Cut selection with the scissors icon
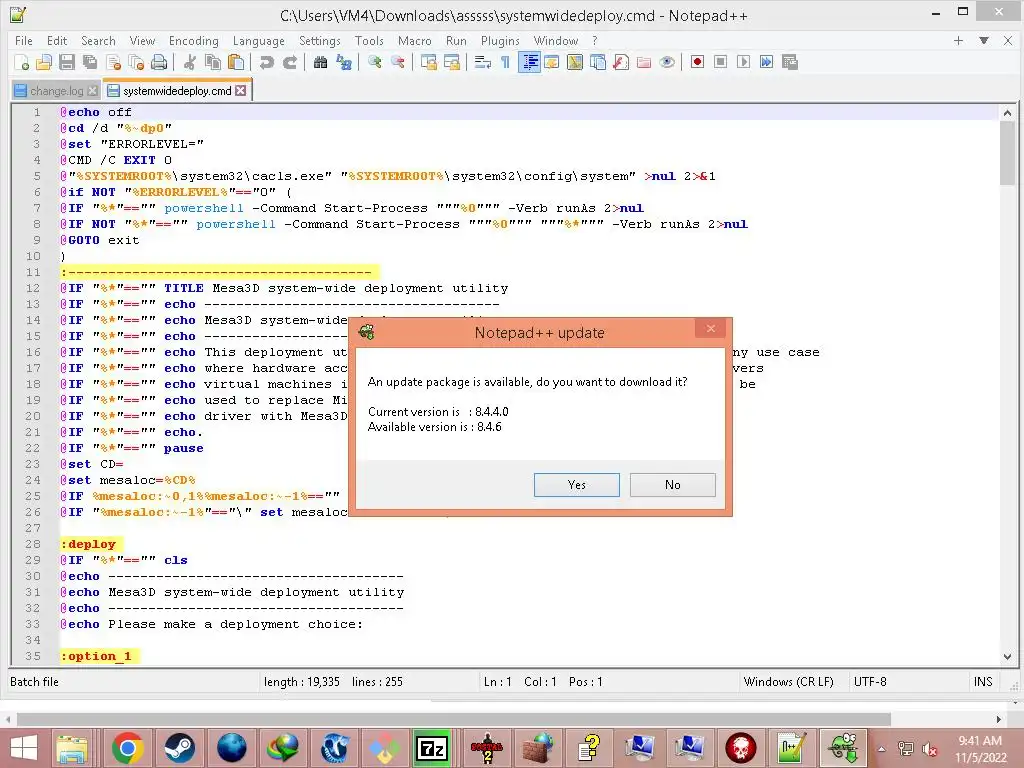The height and width of the screenshot is (768, 1024). click(190, 62)
